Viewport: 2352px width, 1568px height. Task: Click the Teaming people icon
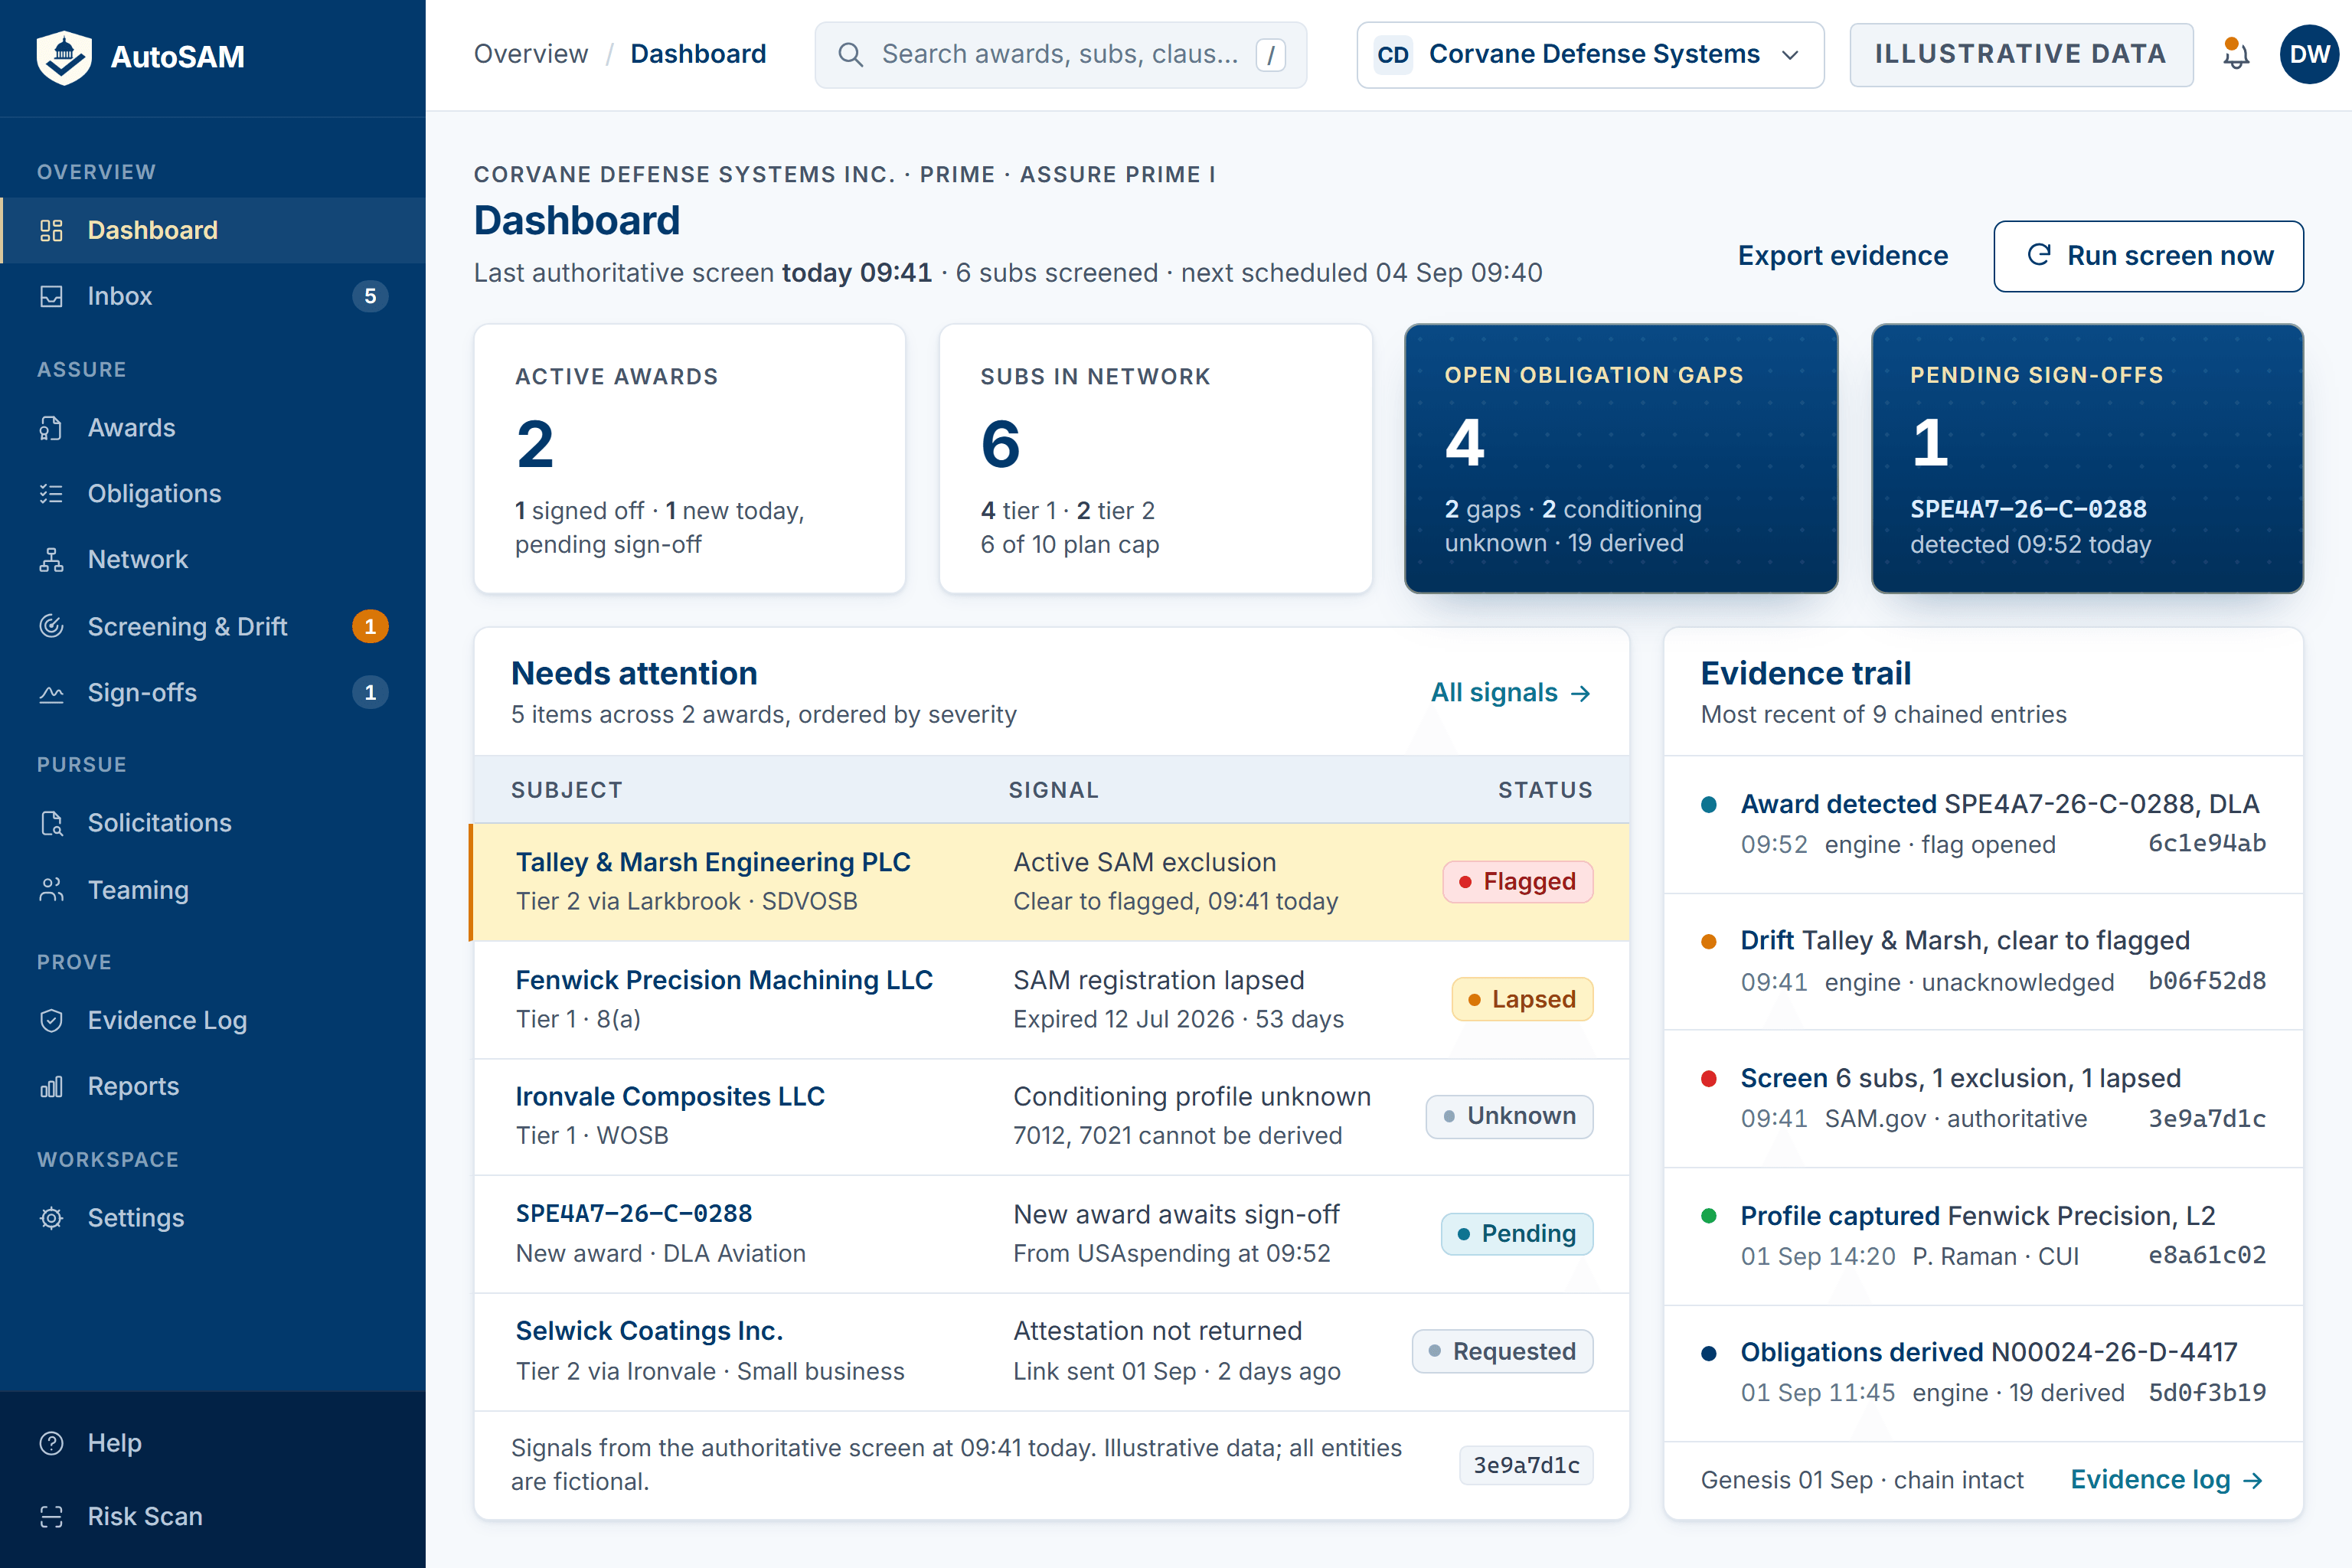pos(51,890)
